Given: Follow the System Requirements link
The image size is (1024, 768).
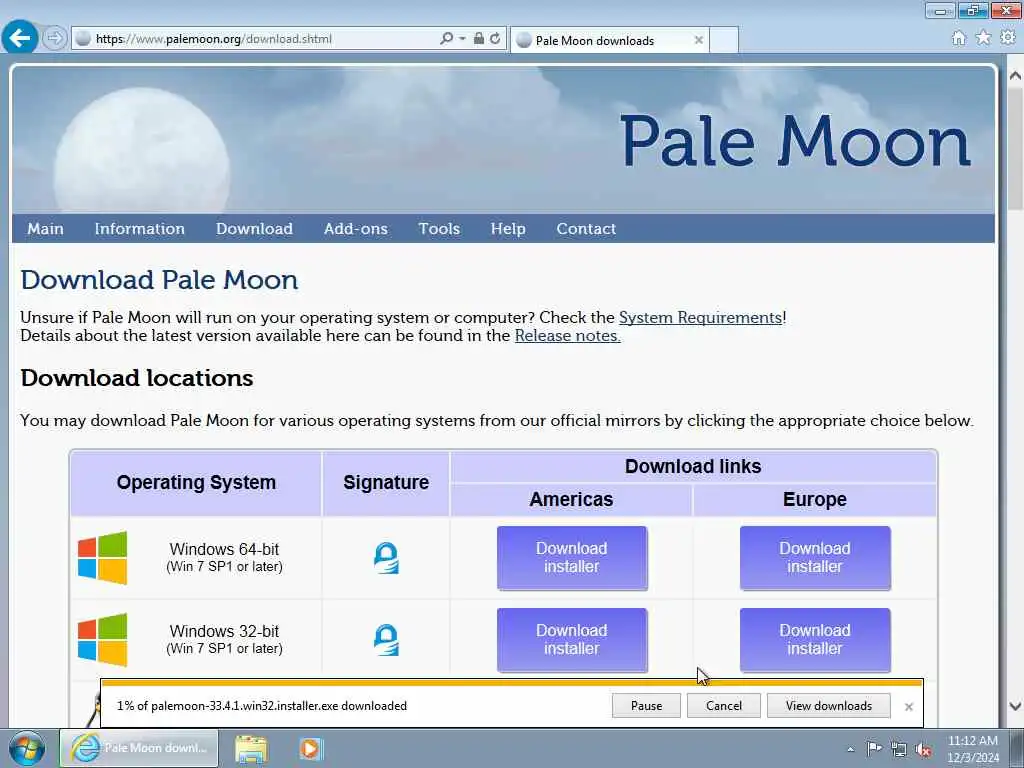Looking at the screenshot, I should [x=700, y=317].
